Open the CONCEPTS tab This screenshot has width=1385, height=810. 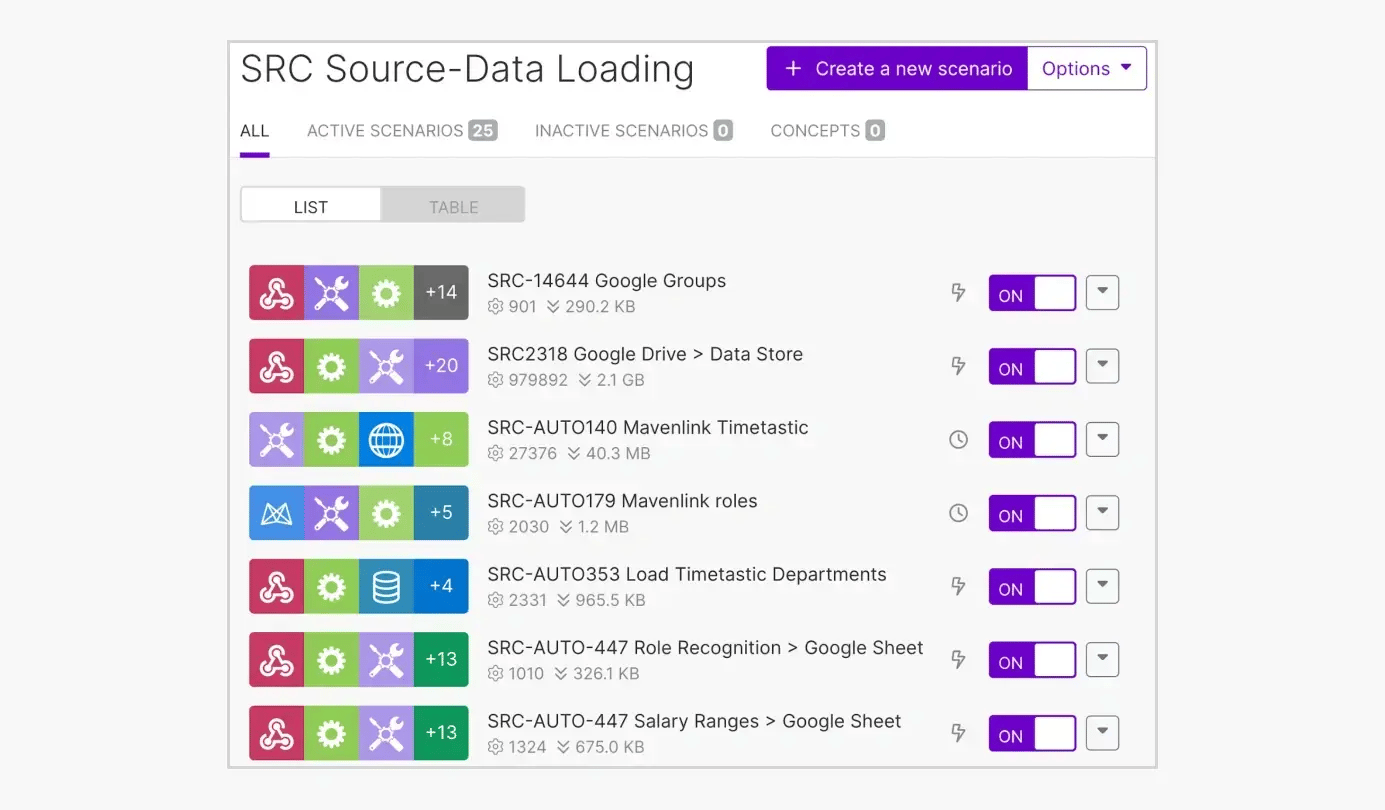pyautogui.click(x=816, y=130)
